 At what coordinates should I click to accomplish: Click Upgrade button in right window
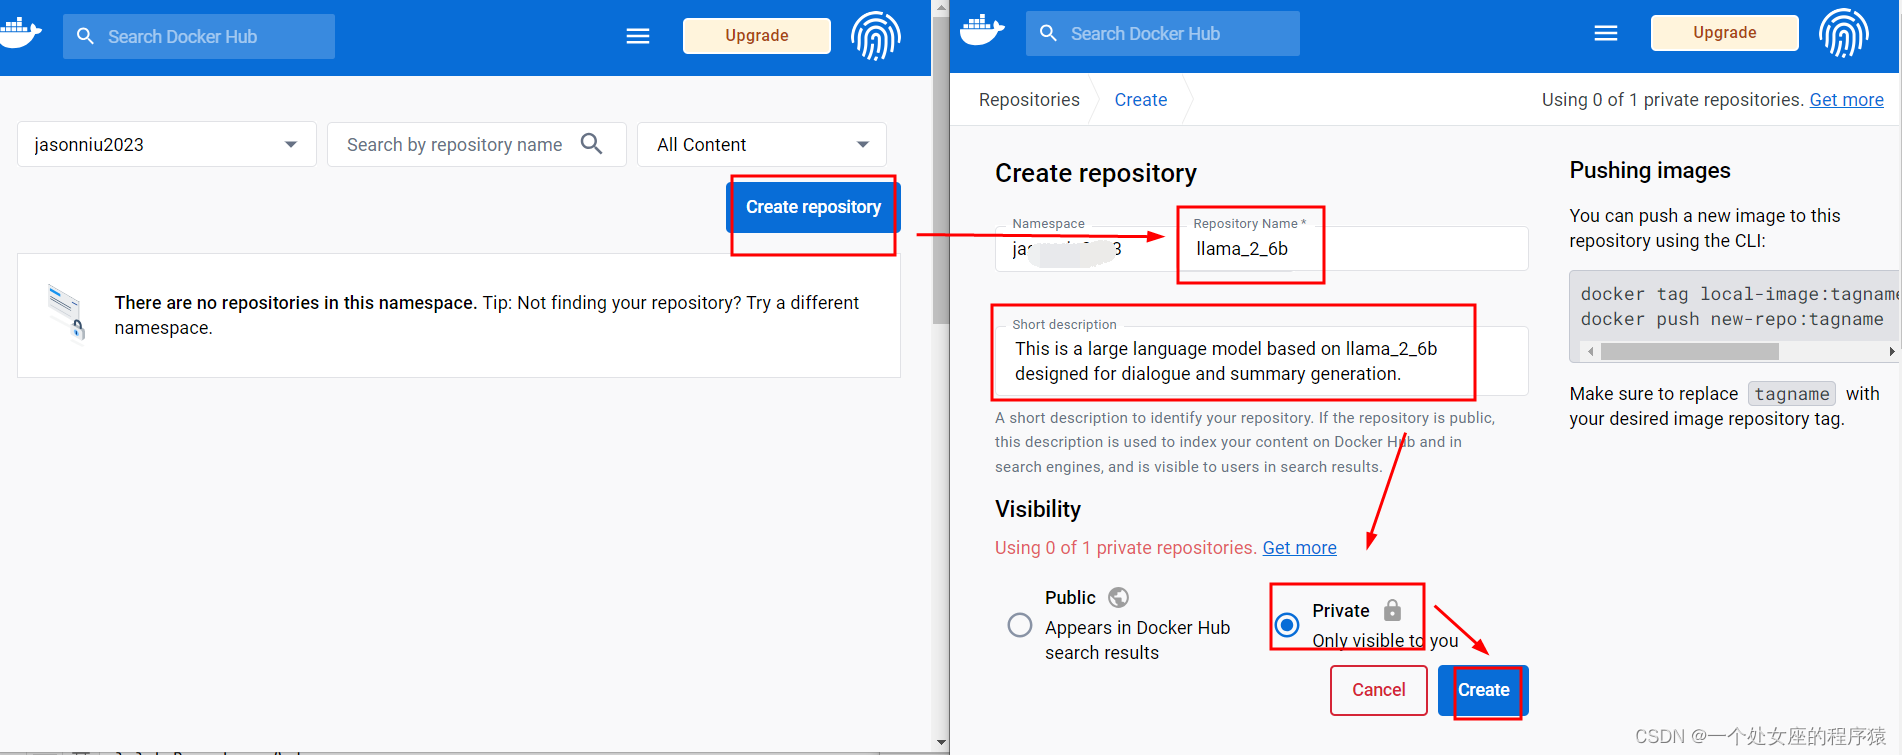tap(1725, 33)
